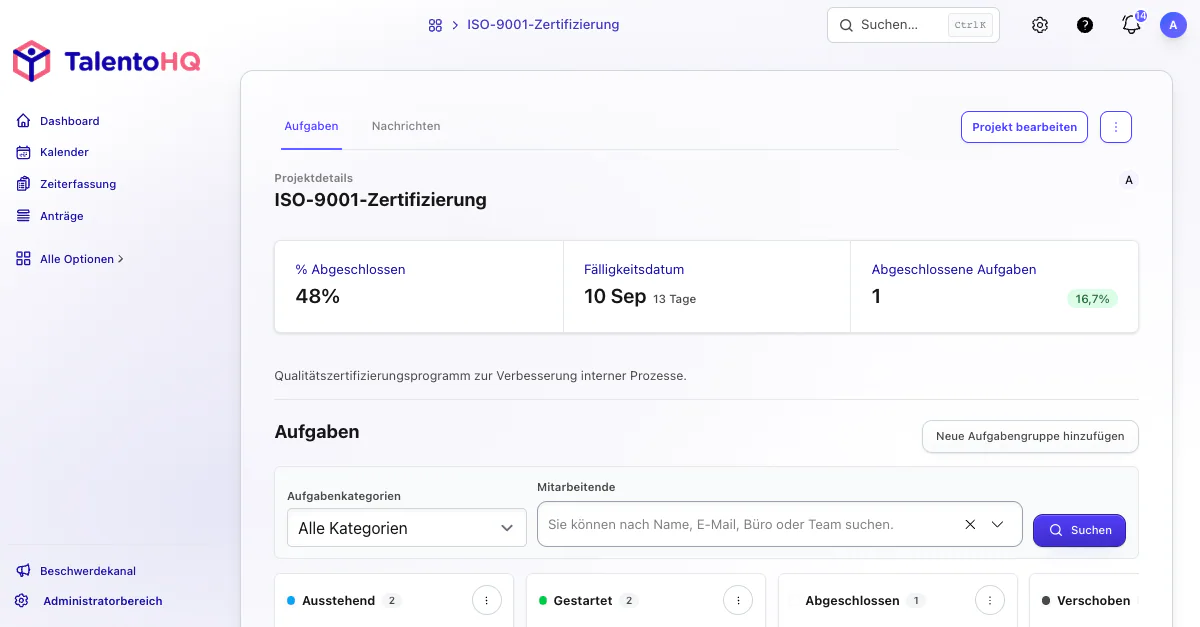Open notifications bell
Viewport: 1200px width, 627px height.
pyautogui.click(x=1132, y=24)
